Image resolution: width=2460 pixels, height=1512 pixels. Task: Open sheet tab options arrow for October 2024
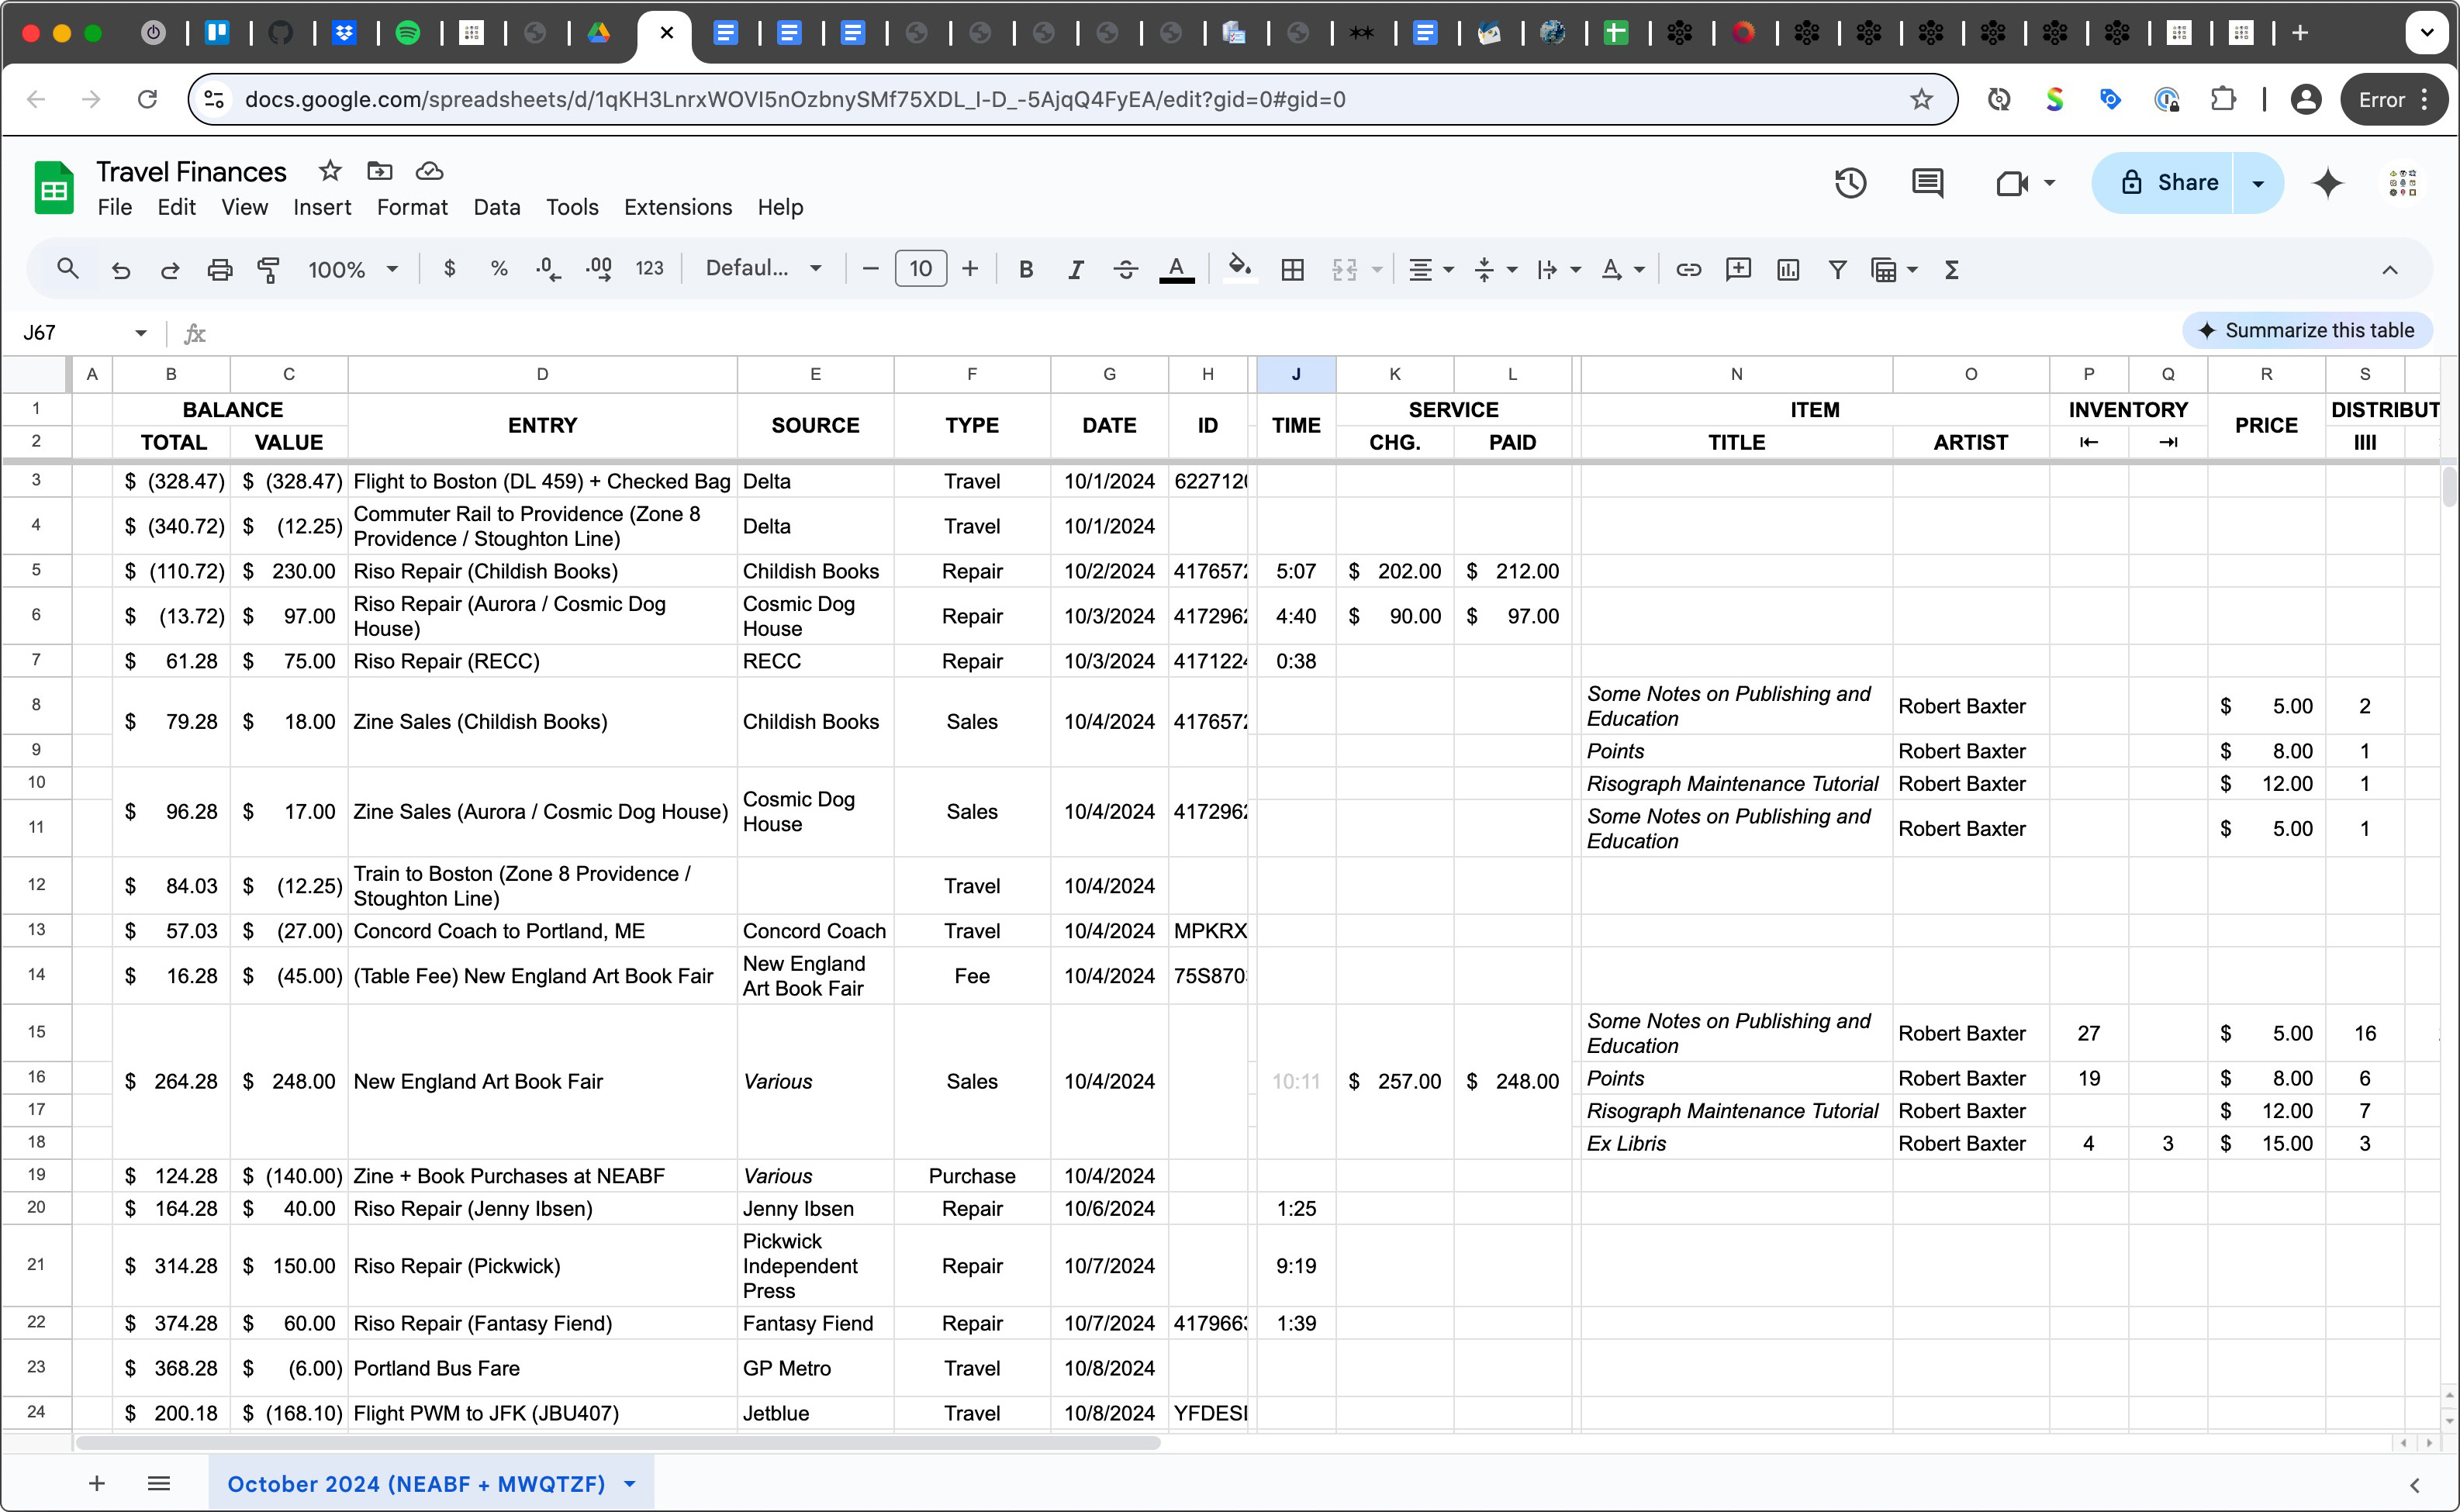630,1484
